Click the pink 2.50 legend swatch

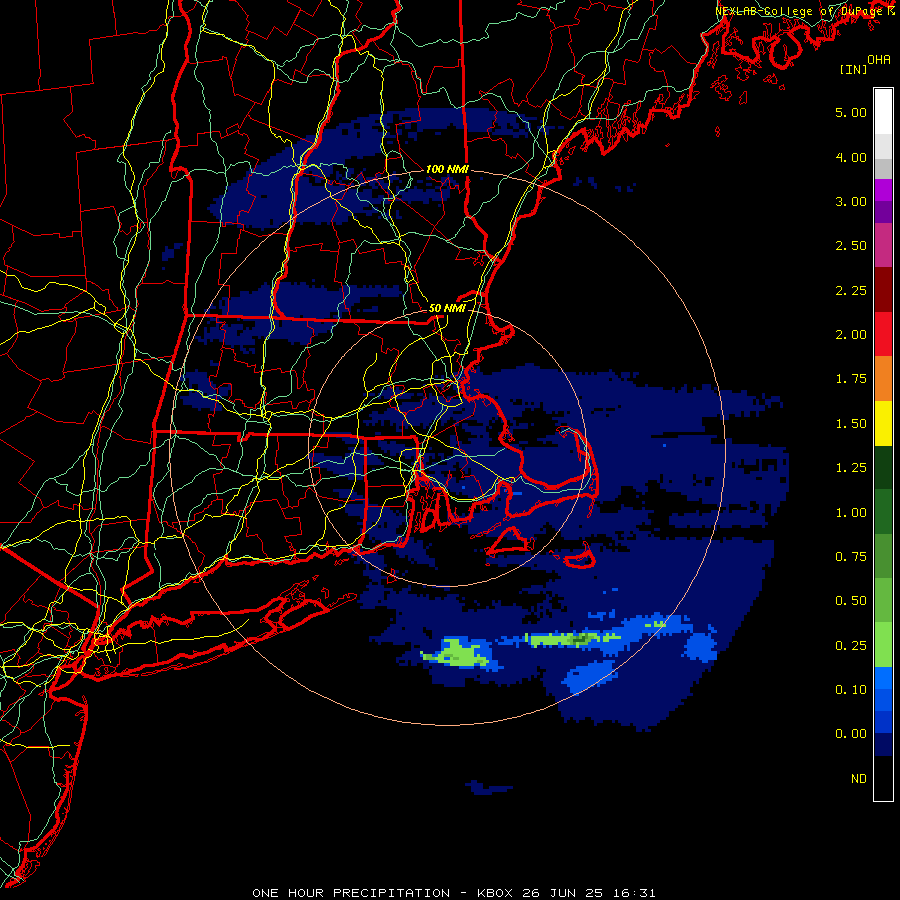pos(883,245)
